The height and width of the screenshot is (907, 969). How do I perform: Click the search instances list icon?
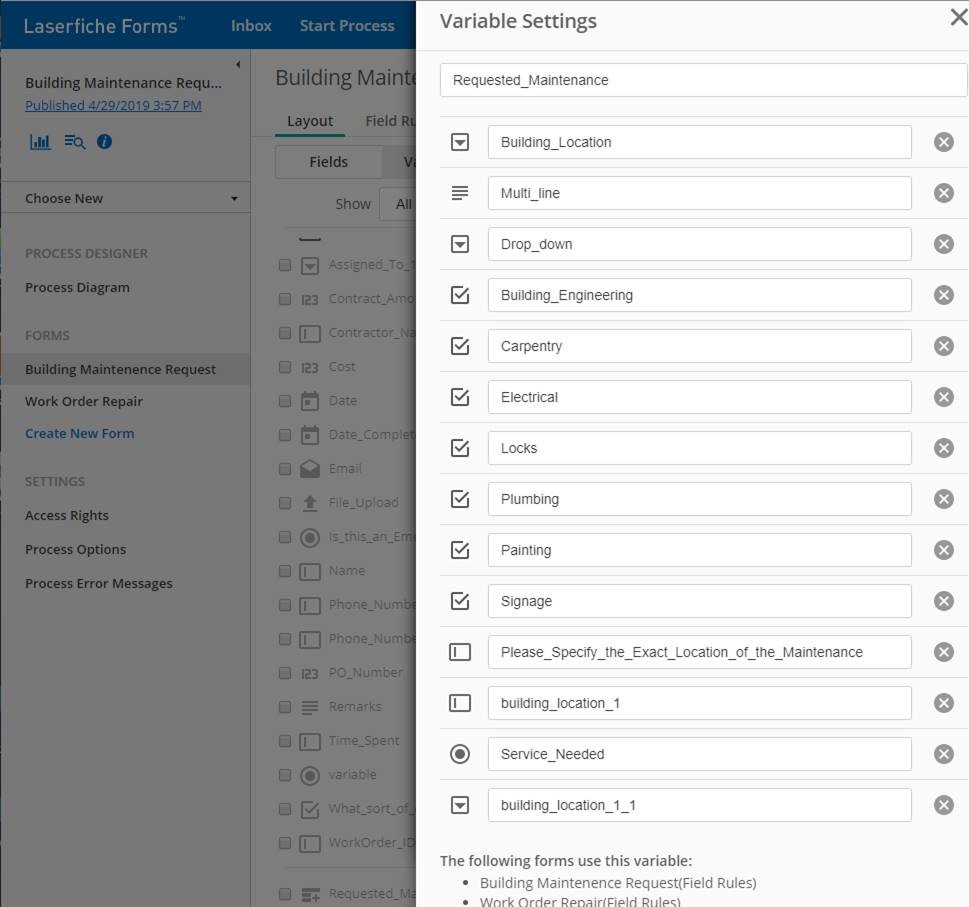coord(74,142)
